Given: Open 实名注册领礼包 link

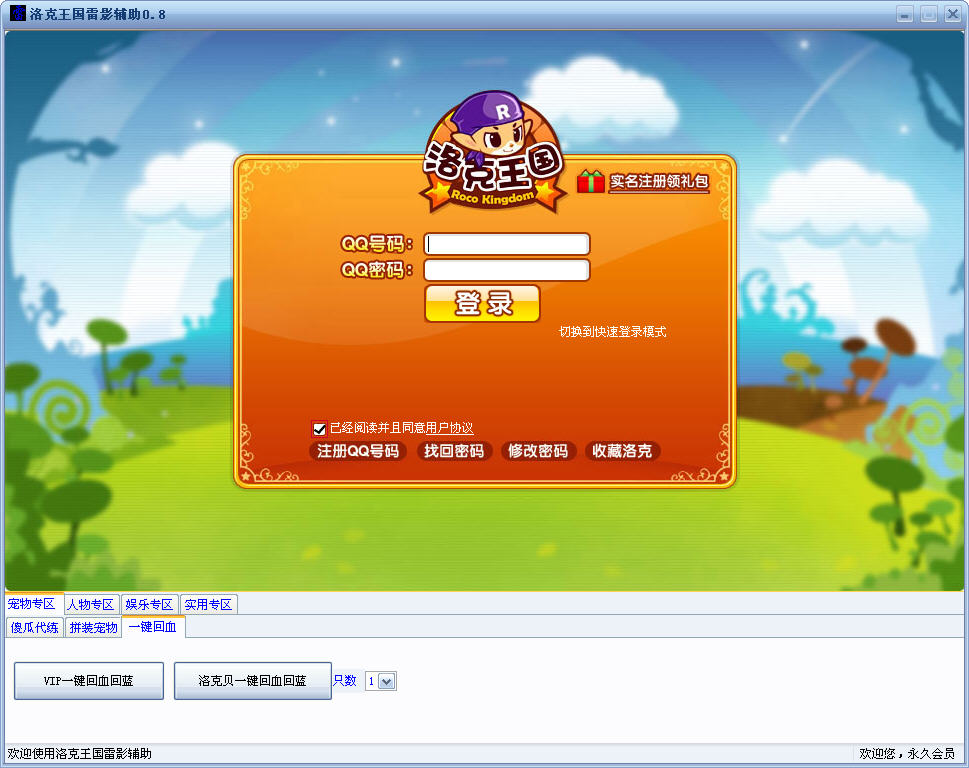Looking at the screenshot, I should 659,182.
